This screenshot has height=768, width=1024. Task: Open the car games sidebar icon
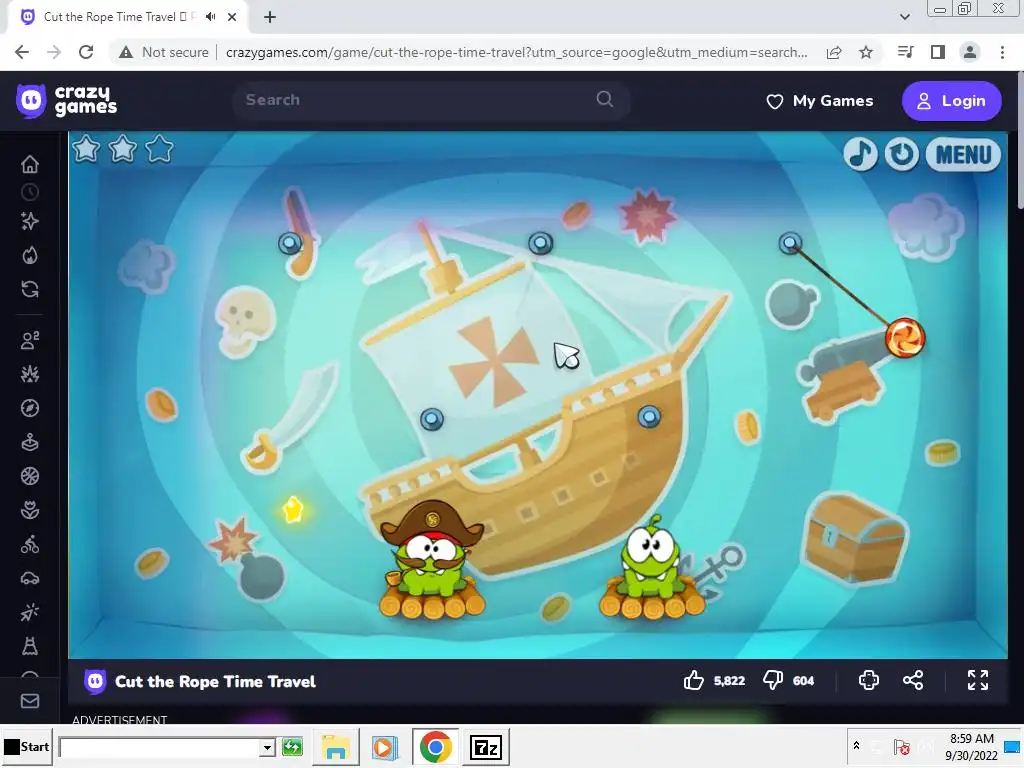coord(30,578)
